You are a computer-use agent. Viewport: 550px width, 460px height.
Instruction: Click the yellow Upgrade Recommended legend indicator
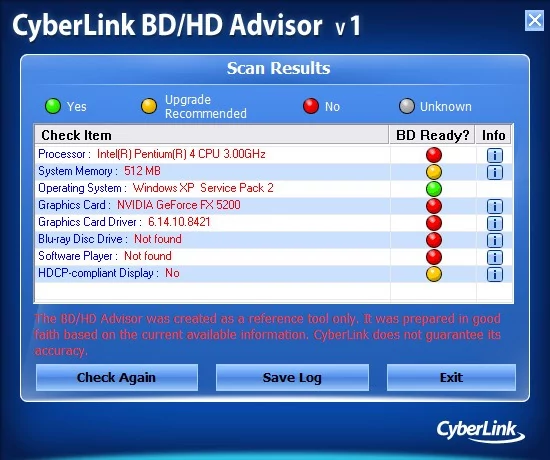[149, 106]
